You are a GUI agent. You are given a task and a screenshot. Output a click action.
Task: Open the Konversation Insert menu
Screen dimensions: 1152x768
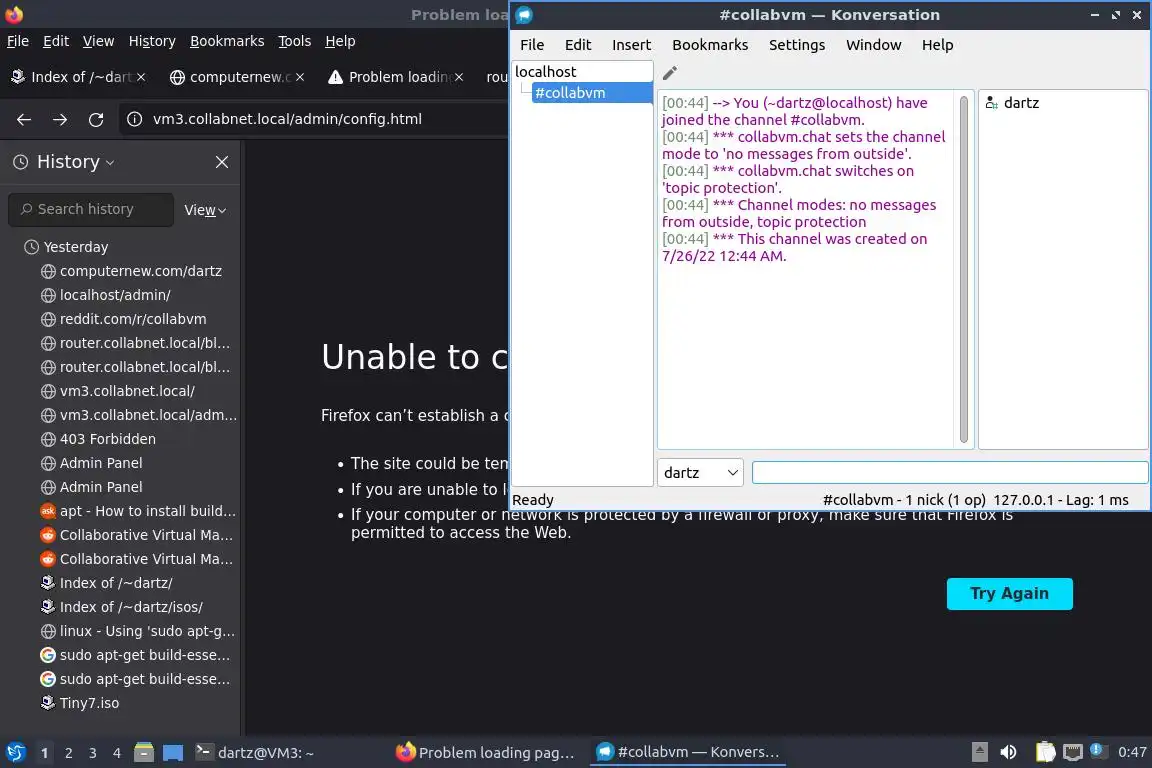point(631,45)
